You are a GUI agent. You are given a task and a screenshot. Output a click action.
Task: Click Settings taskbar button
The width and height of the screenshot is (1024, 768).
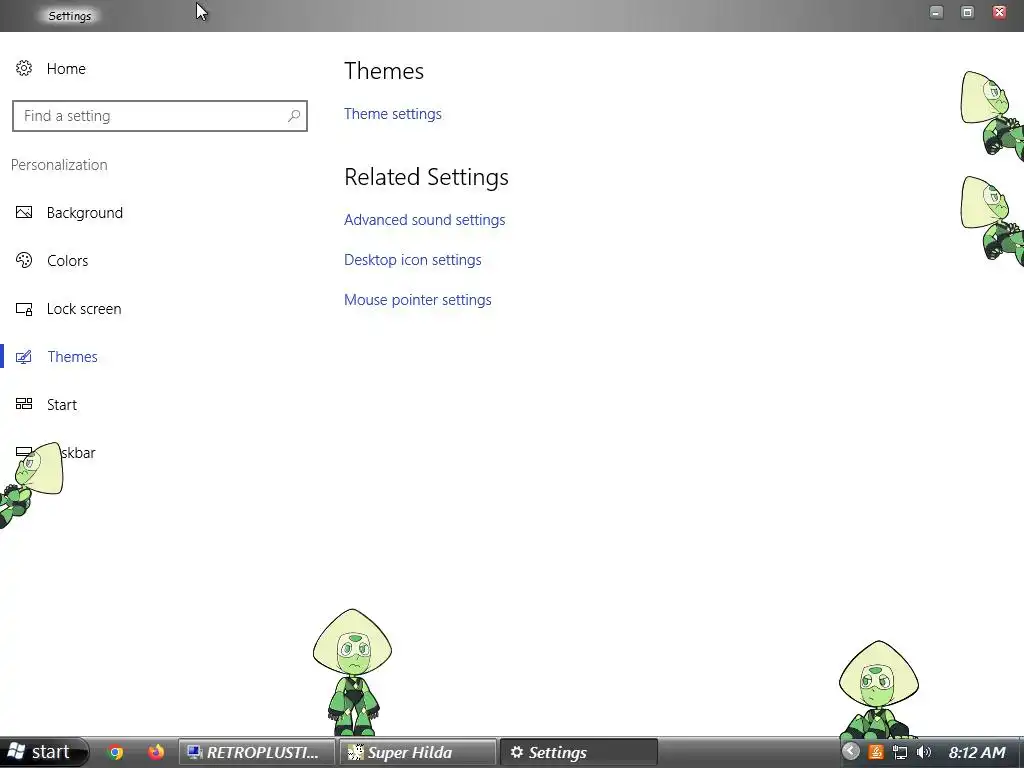click(x=579, y=752)
